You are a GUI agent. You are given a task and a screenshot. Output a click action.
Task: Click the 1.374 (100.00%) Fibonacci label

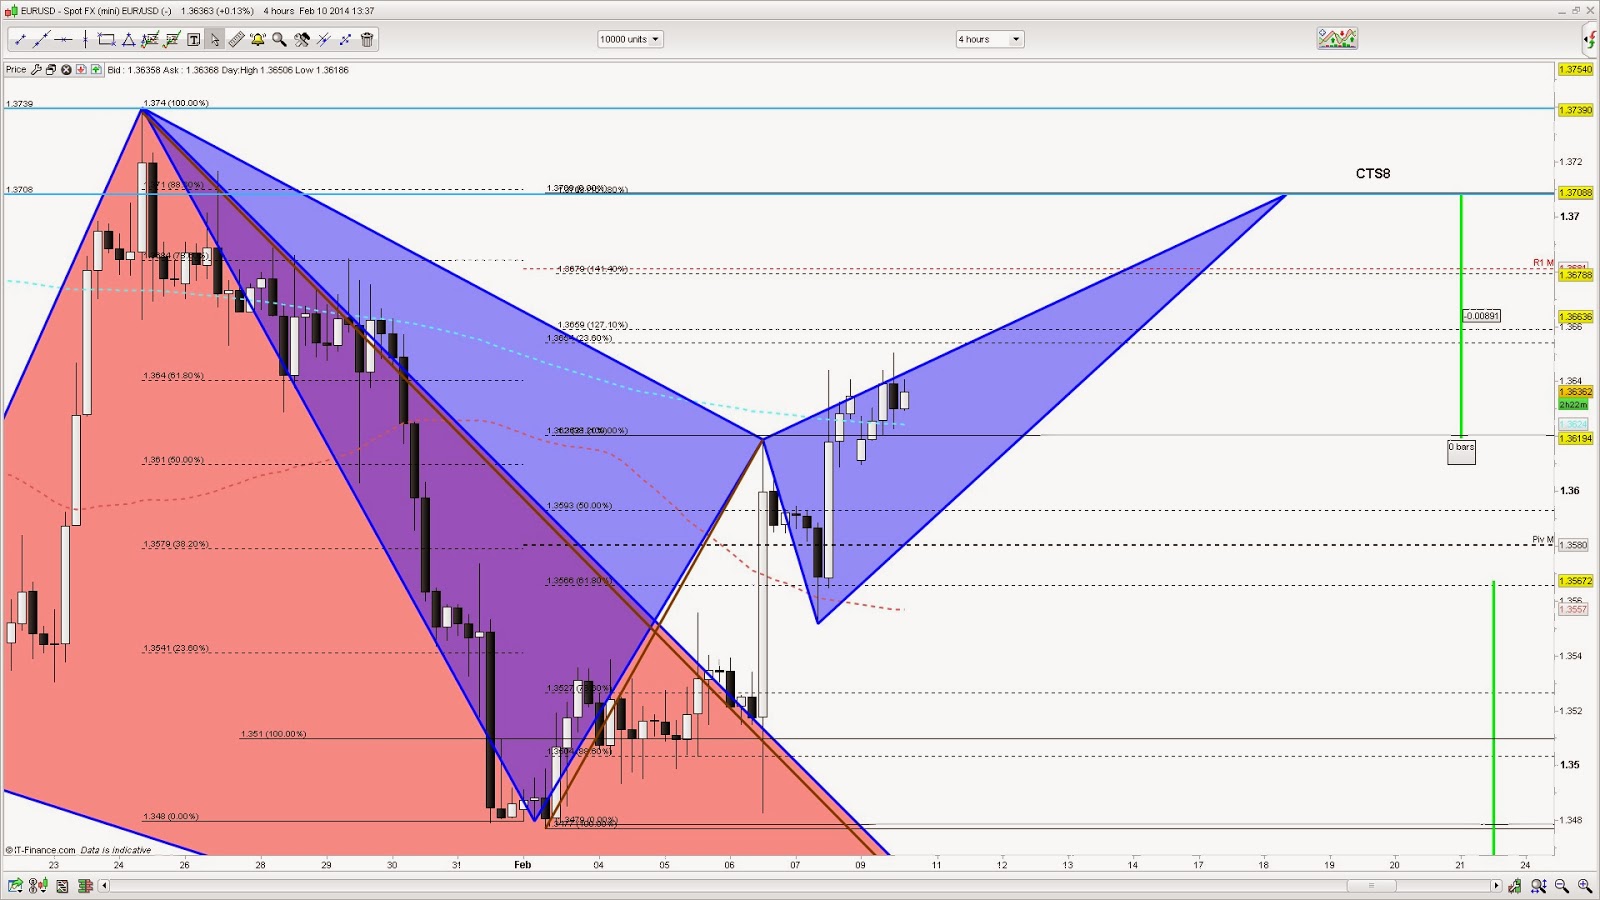click(x=176, y=103)
